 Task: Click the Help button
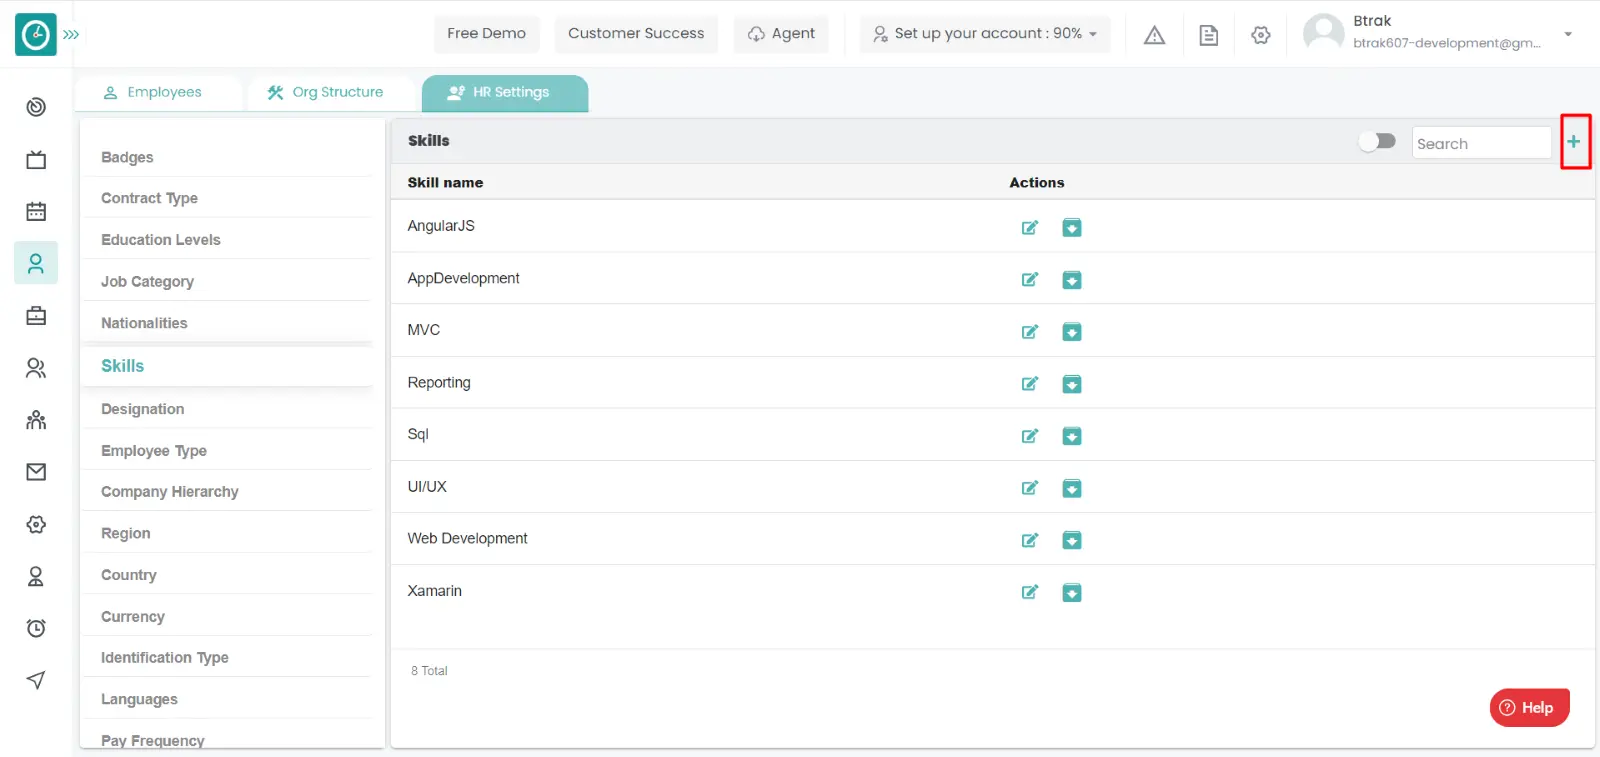[x=1528, y=708]
